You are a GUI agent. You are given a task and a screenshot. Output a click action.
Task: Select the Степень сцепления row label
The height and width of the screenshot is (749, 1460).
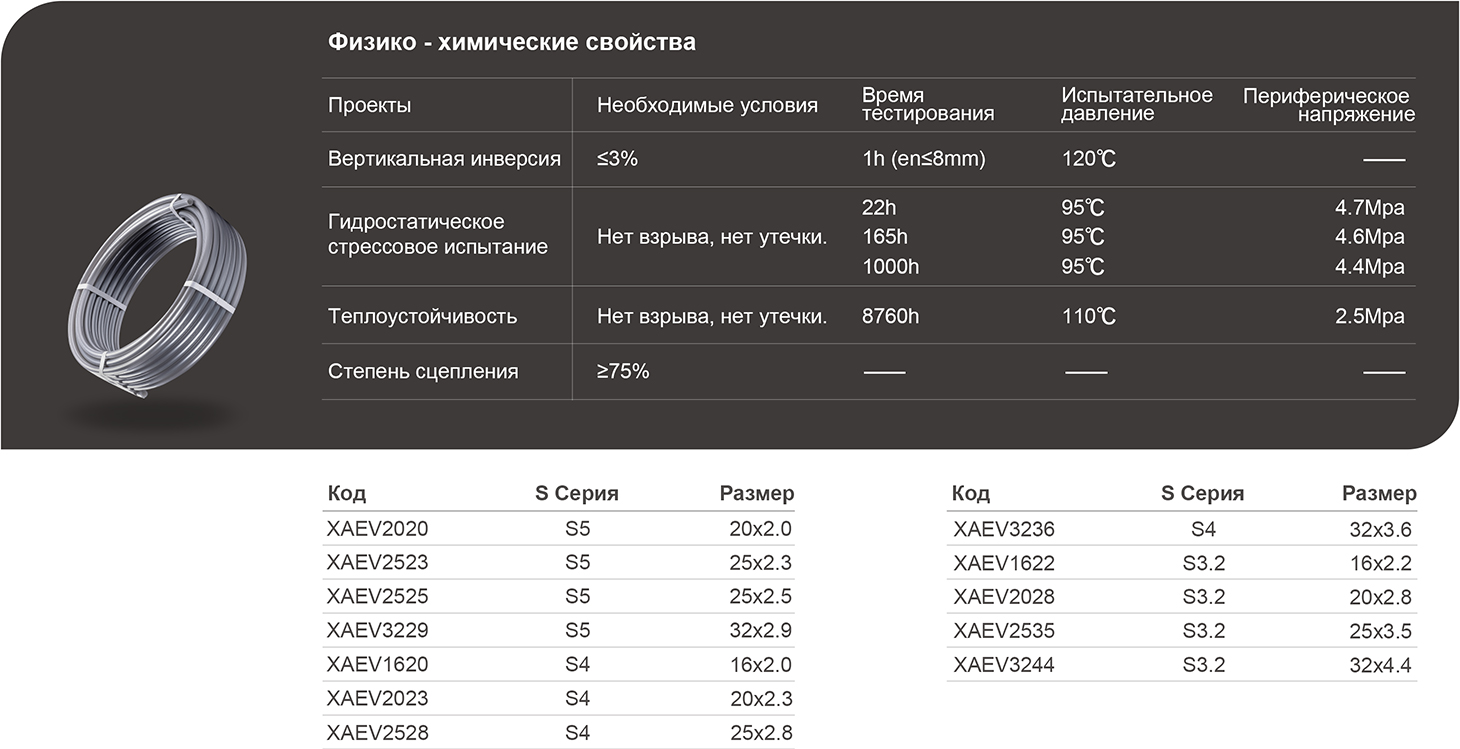(x=423, y=371)
